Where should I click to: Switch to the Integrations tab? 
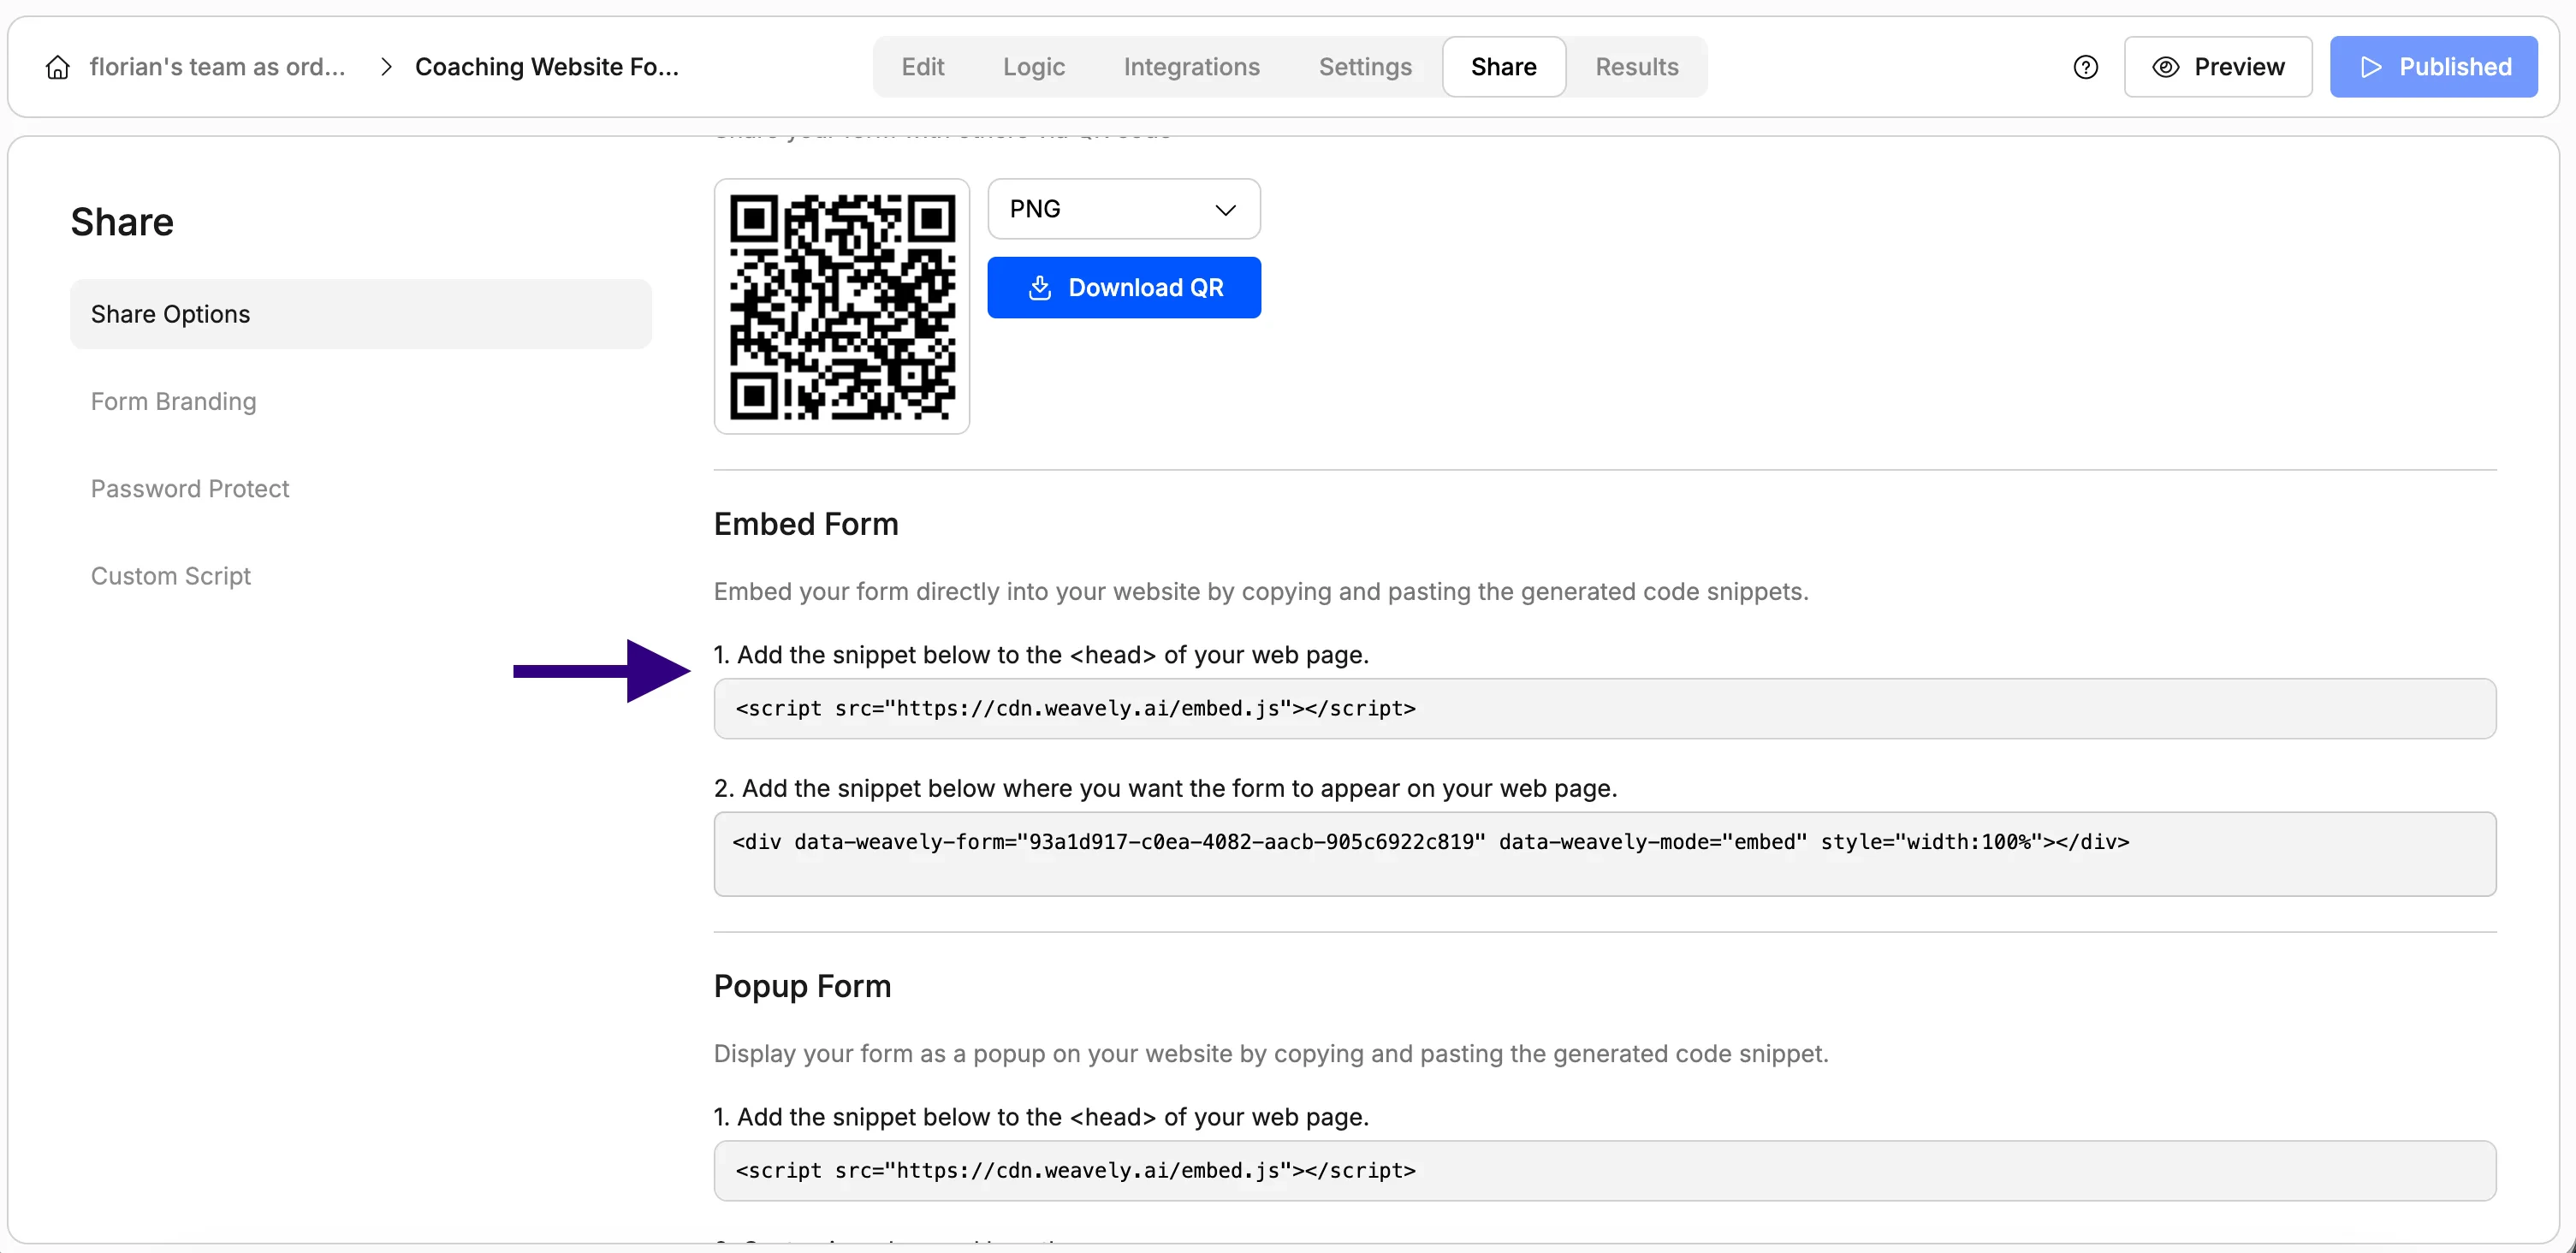pyautogui.click(x=1191, y=66)
